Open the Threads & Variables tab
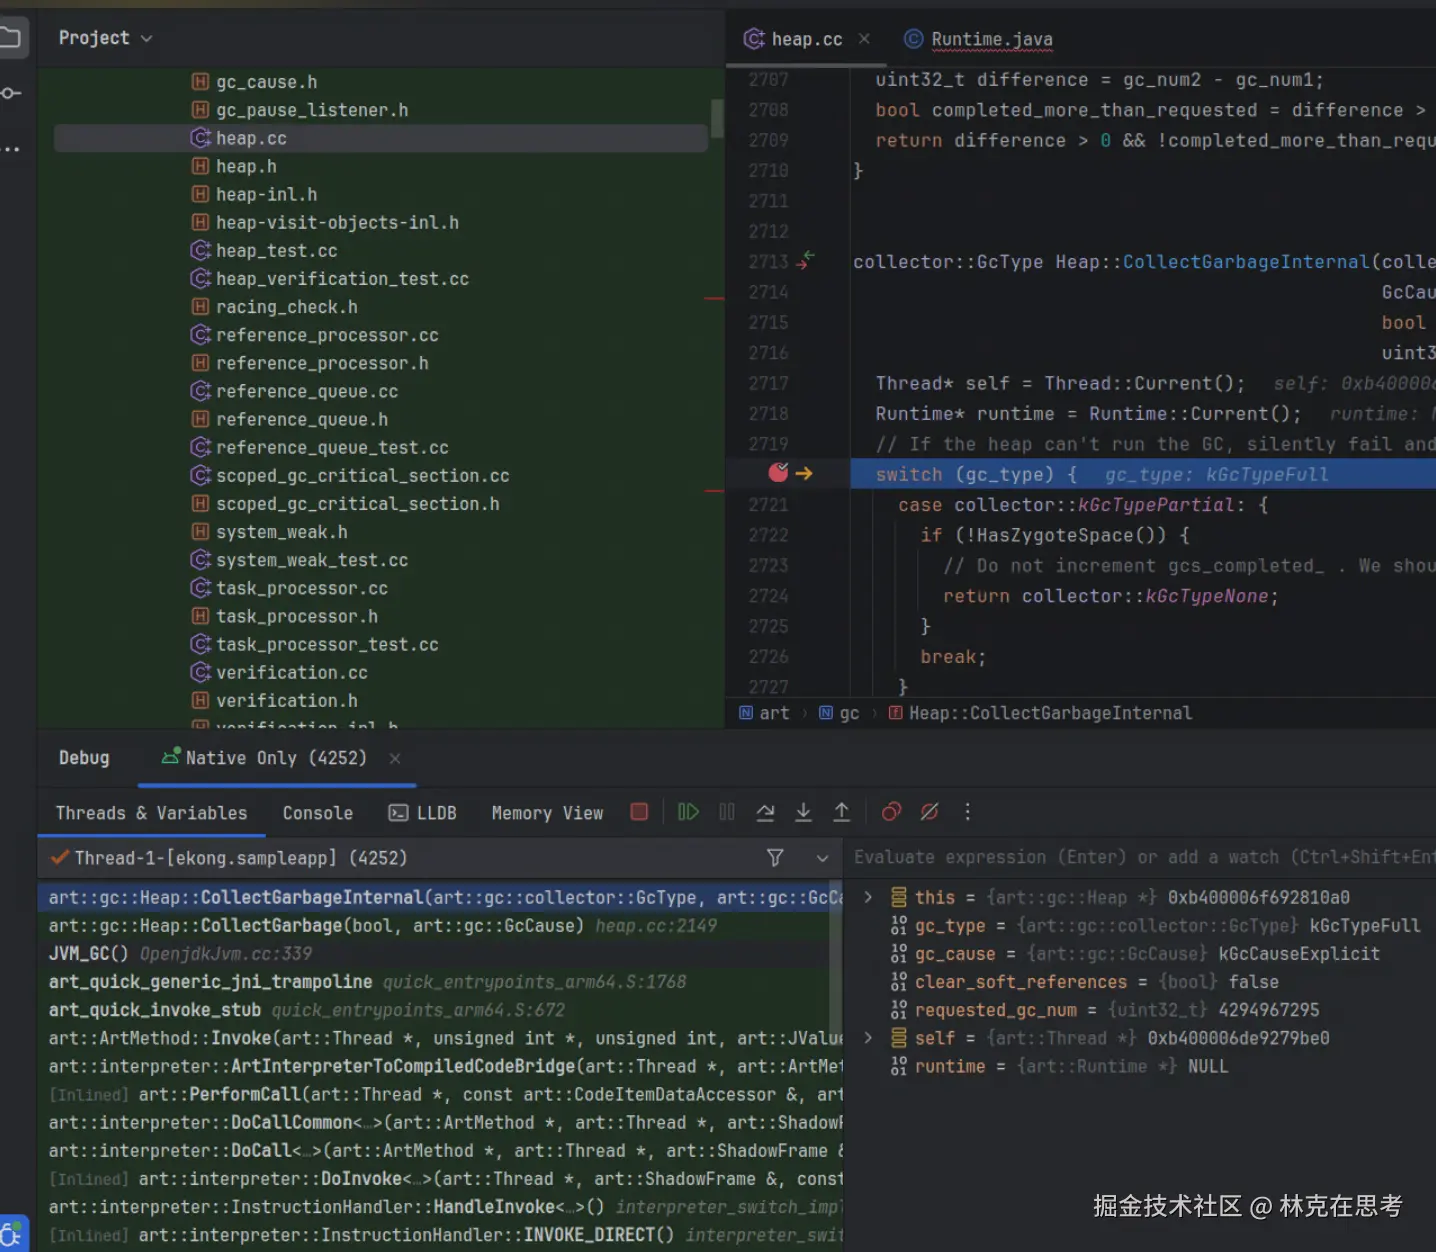Image resolution: width=1436 pixels, height=1252 pixels. pos(151,813)
